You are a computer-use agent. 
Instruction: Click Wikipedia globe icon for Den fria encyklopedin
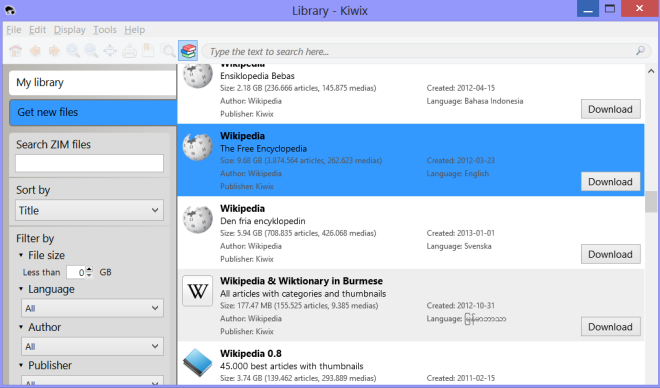coord(197,219)
